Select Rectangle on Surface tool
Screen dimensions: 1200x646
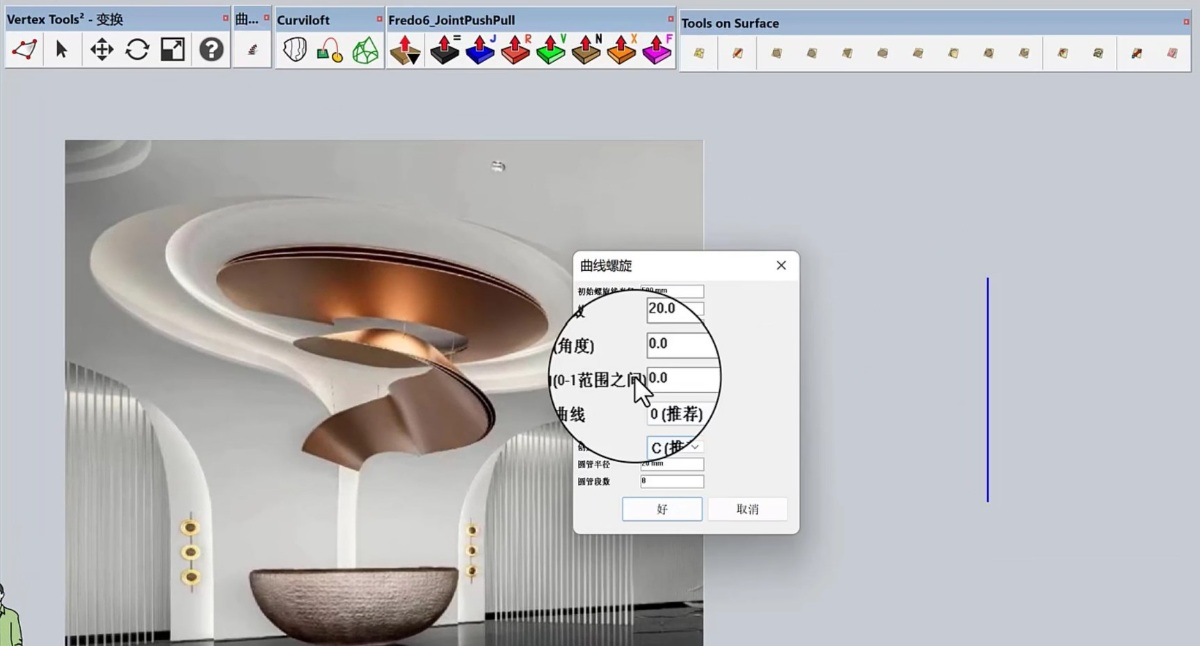[776, 53]
